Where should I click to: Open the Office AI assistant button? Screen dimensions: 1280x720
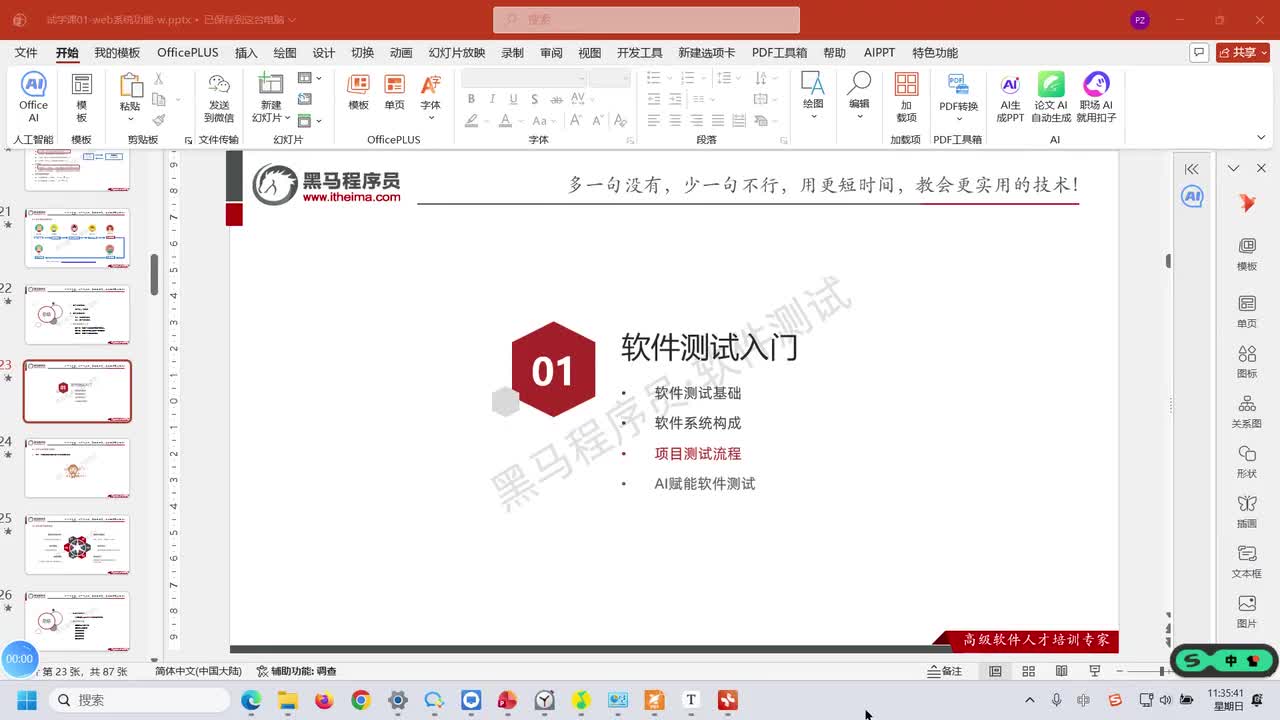pos(33,96)
